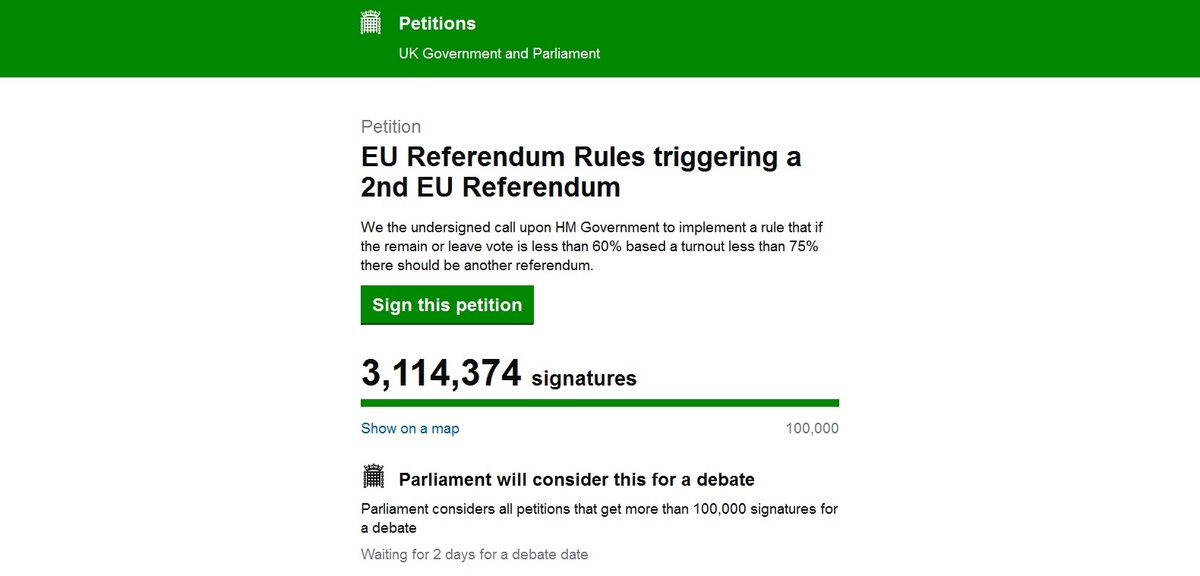Click the Parliament will consider this heading
The width and height of the screenshot is (1200, 576).
point(576,479)
